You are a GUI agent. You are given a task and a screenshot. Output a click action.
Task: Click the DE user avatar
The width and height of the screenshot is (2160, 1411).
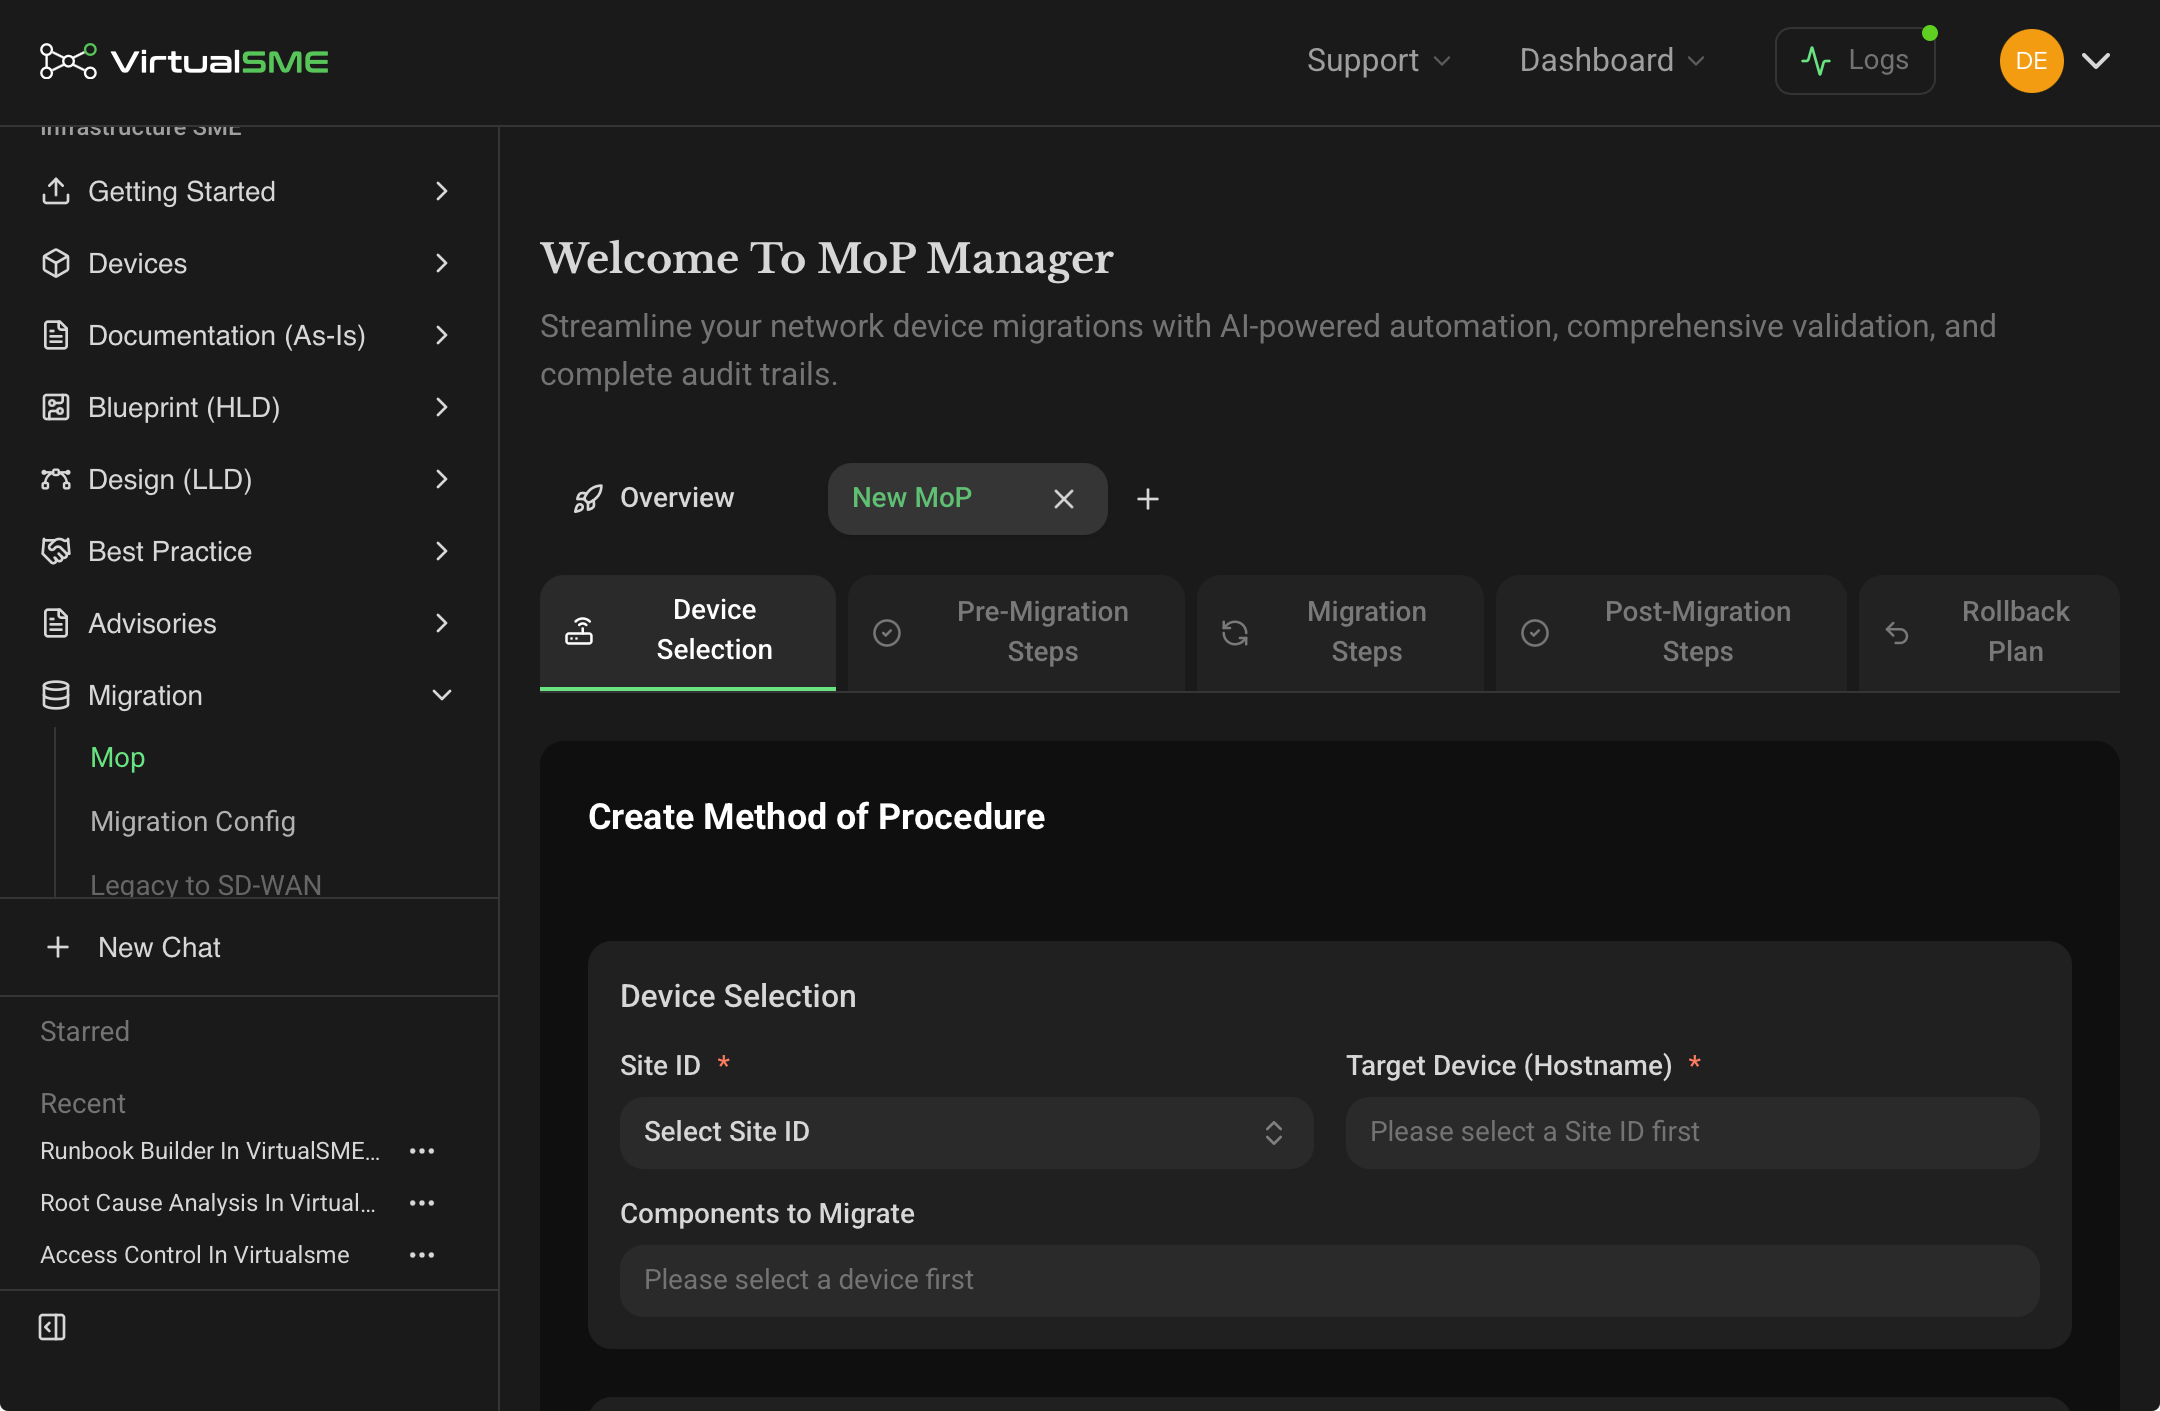click(x=2031, y=61)
